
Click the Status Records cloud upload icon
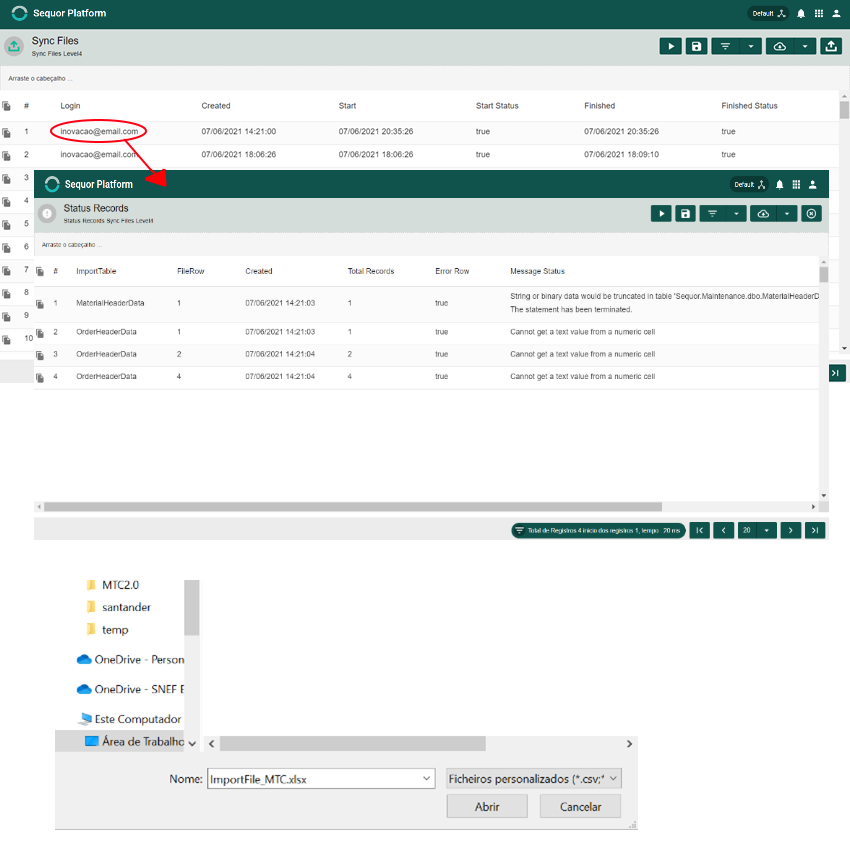tap(763, 214)
